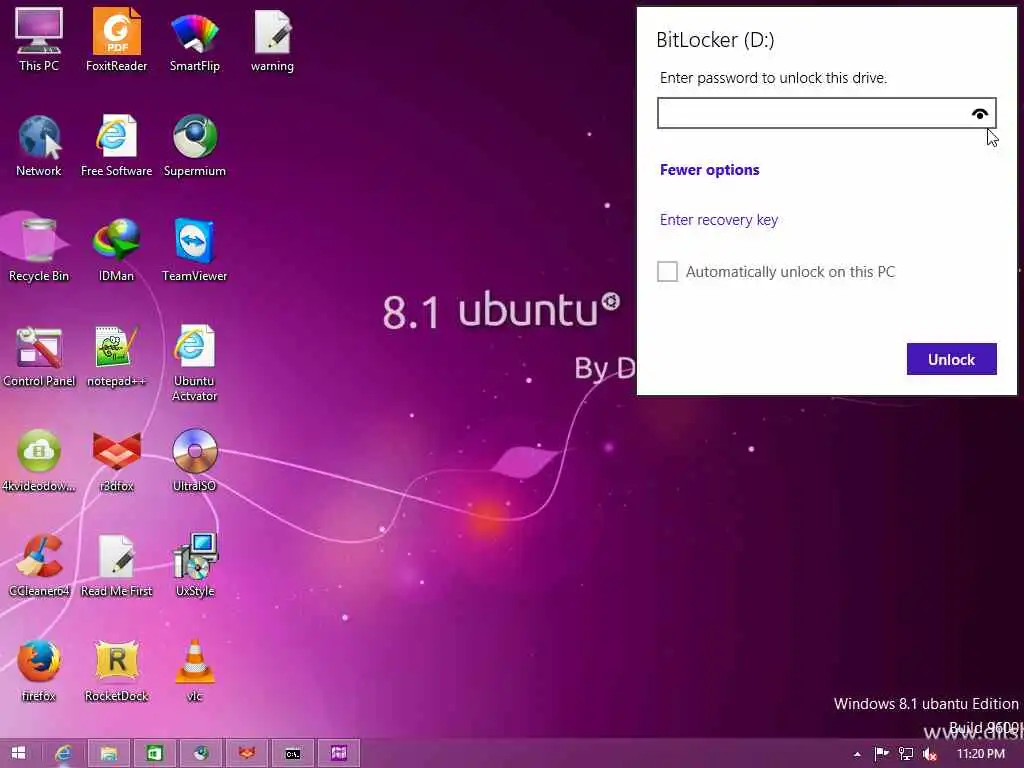Select the Read Me First file icon
1024x768 pixels.
pos(116,566)
